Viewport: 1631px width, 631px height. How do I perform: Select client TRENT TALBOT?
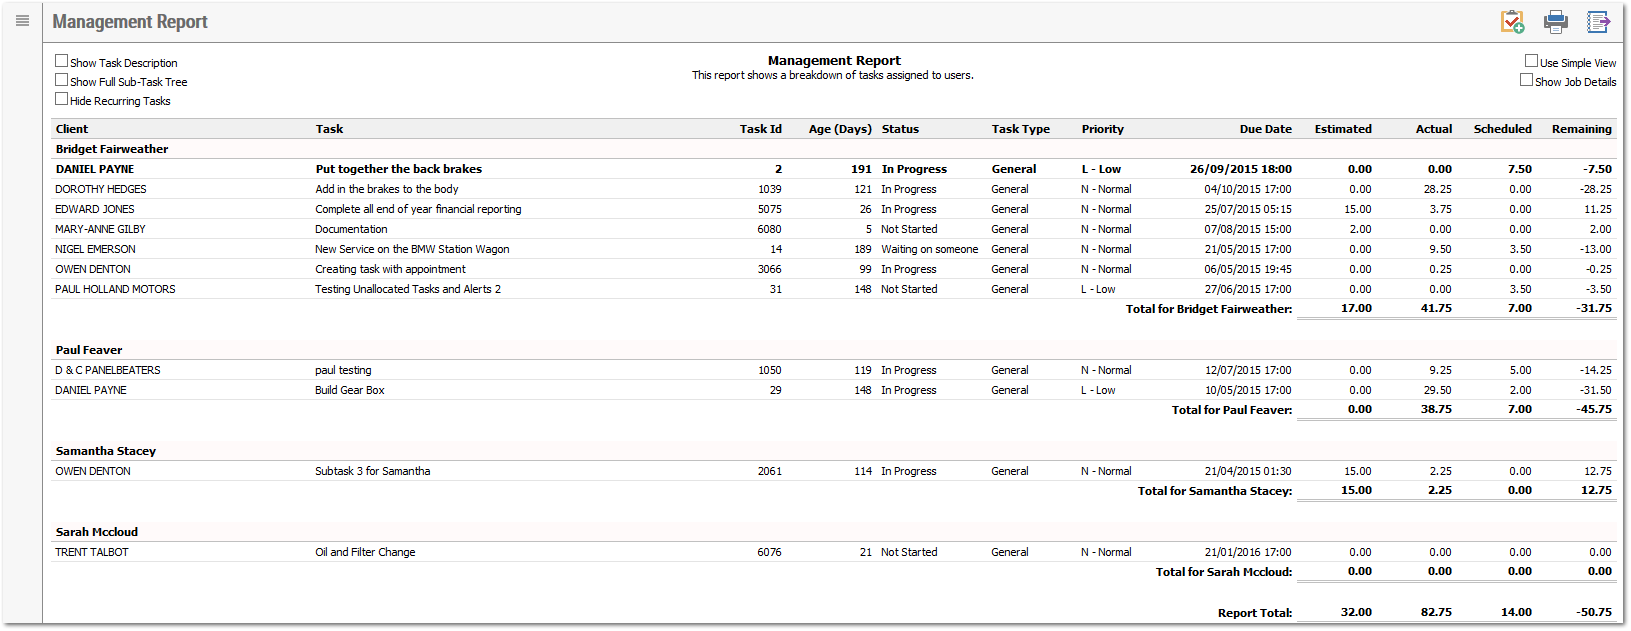pyautogui.click(x=92, y=552)
